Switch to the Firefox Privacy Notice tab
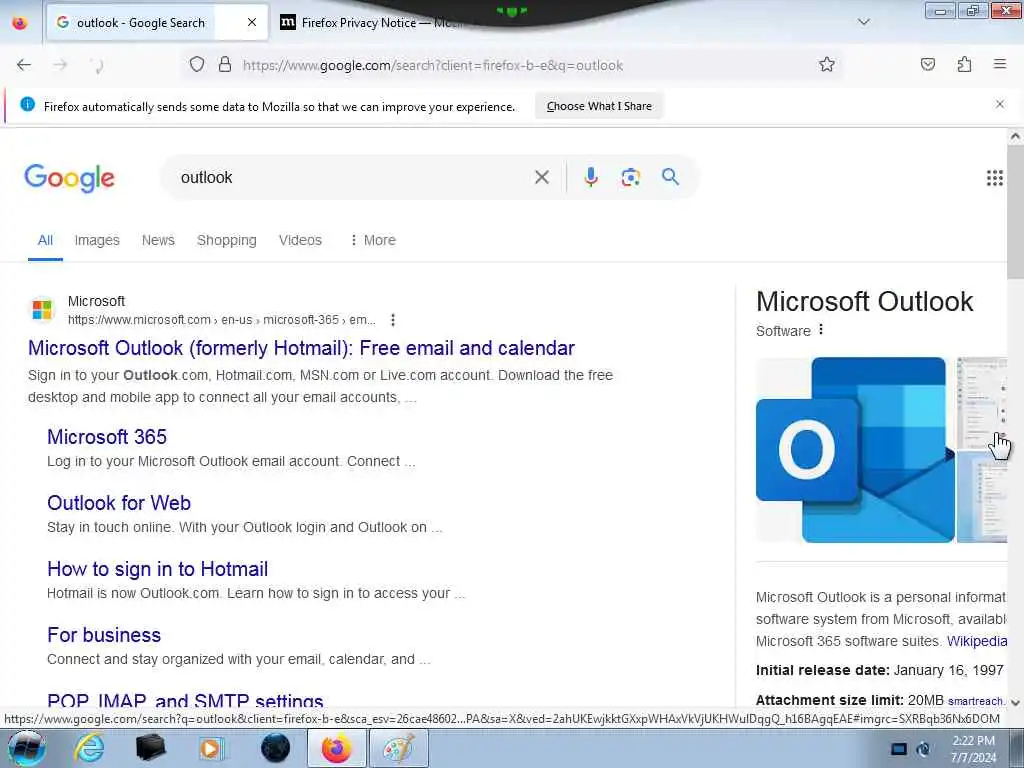 click(372, 22)
